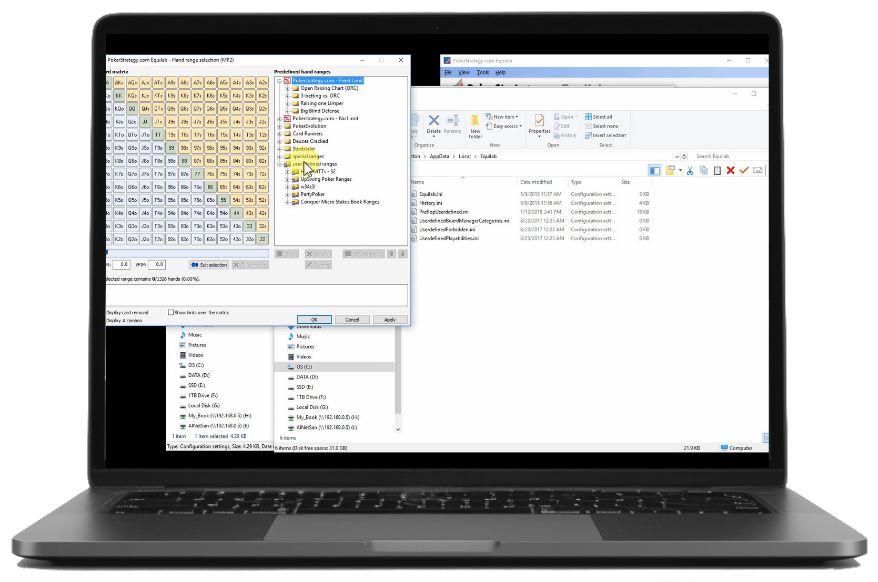Click Select all in the ribbon

[x=602, y=117]
